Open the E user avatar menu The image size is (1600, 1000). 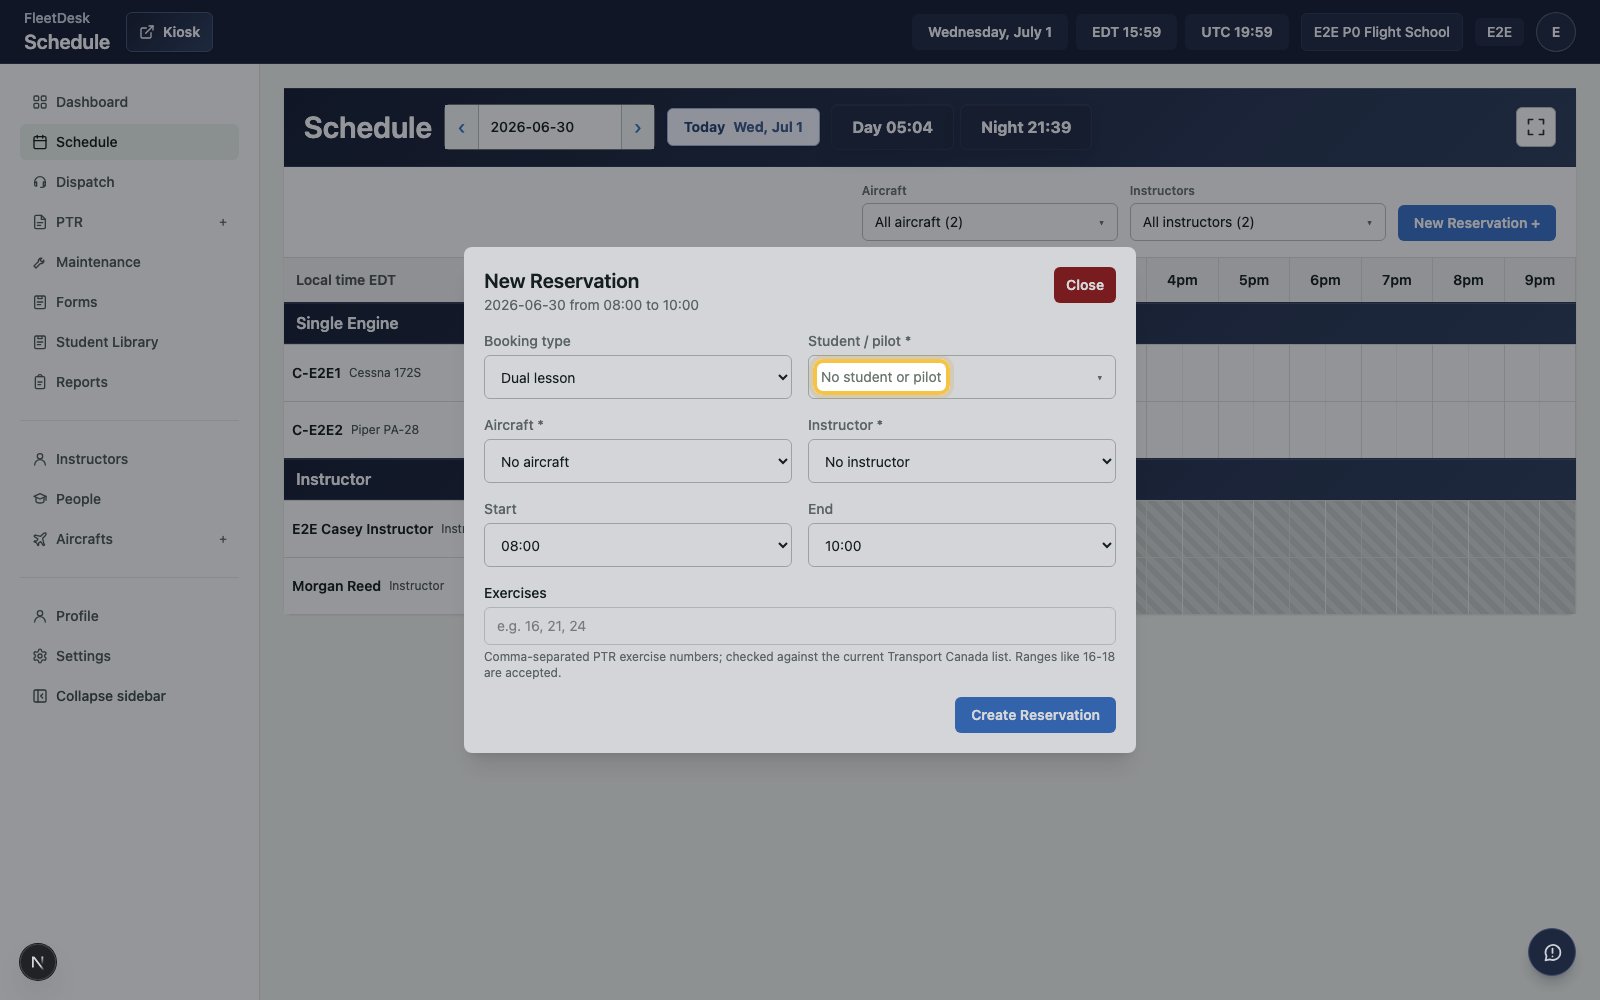click(x=1555, y=32)
